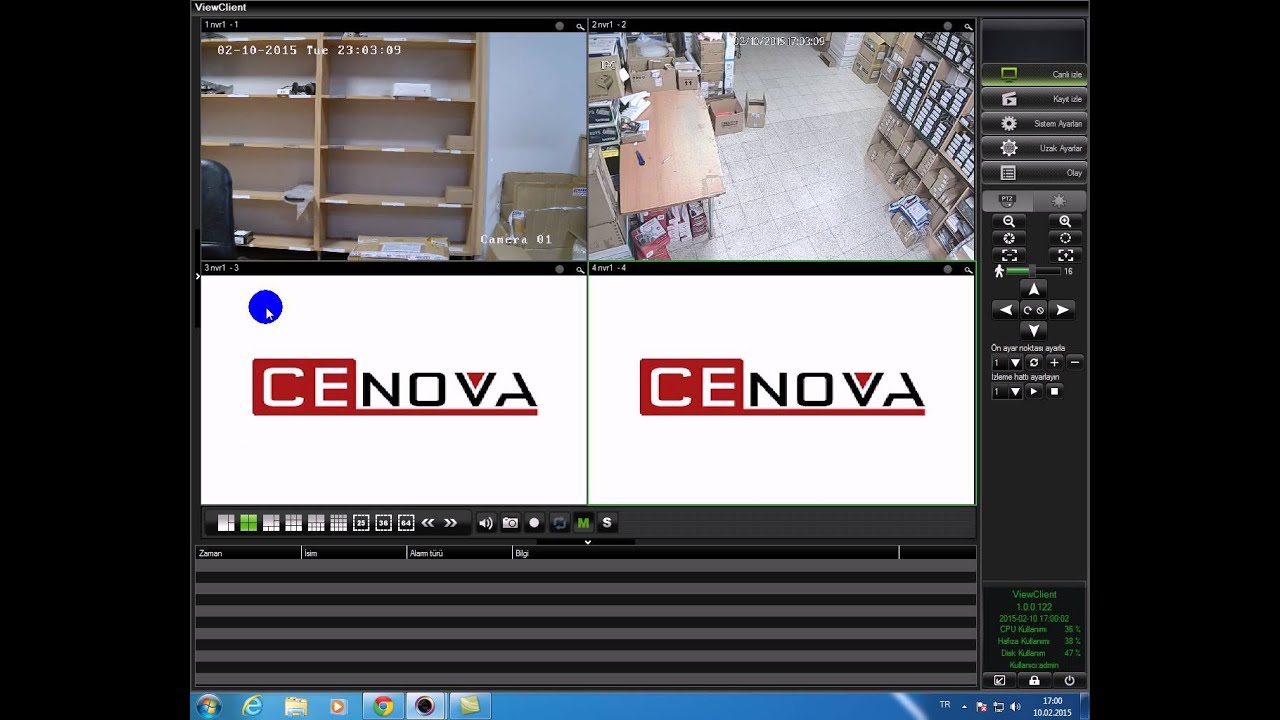Select the nvr1 - 2 warehouse camera view

point(781,145)
